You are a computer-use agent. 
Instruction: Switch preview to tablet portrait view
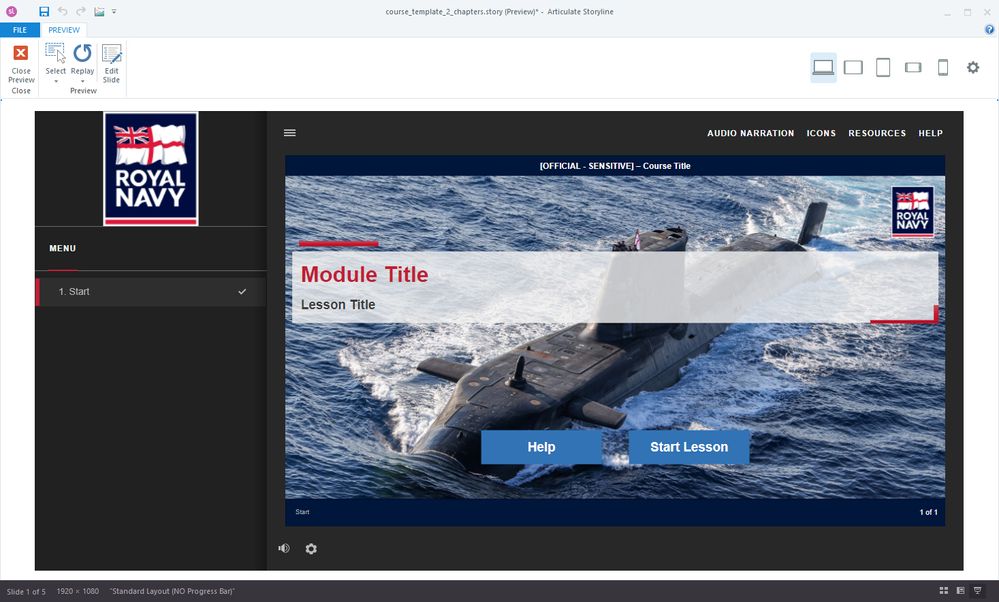[x=883, y=67]
